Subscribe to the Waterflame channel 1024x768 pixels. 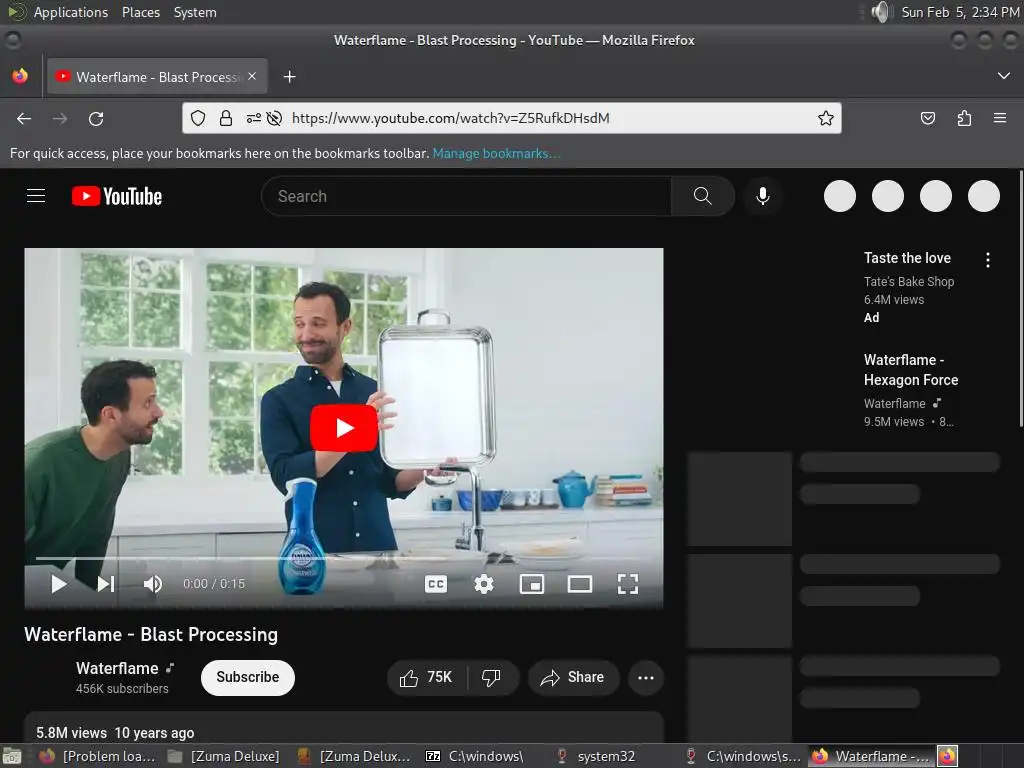pos(248,677)
